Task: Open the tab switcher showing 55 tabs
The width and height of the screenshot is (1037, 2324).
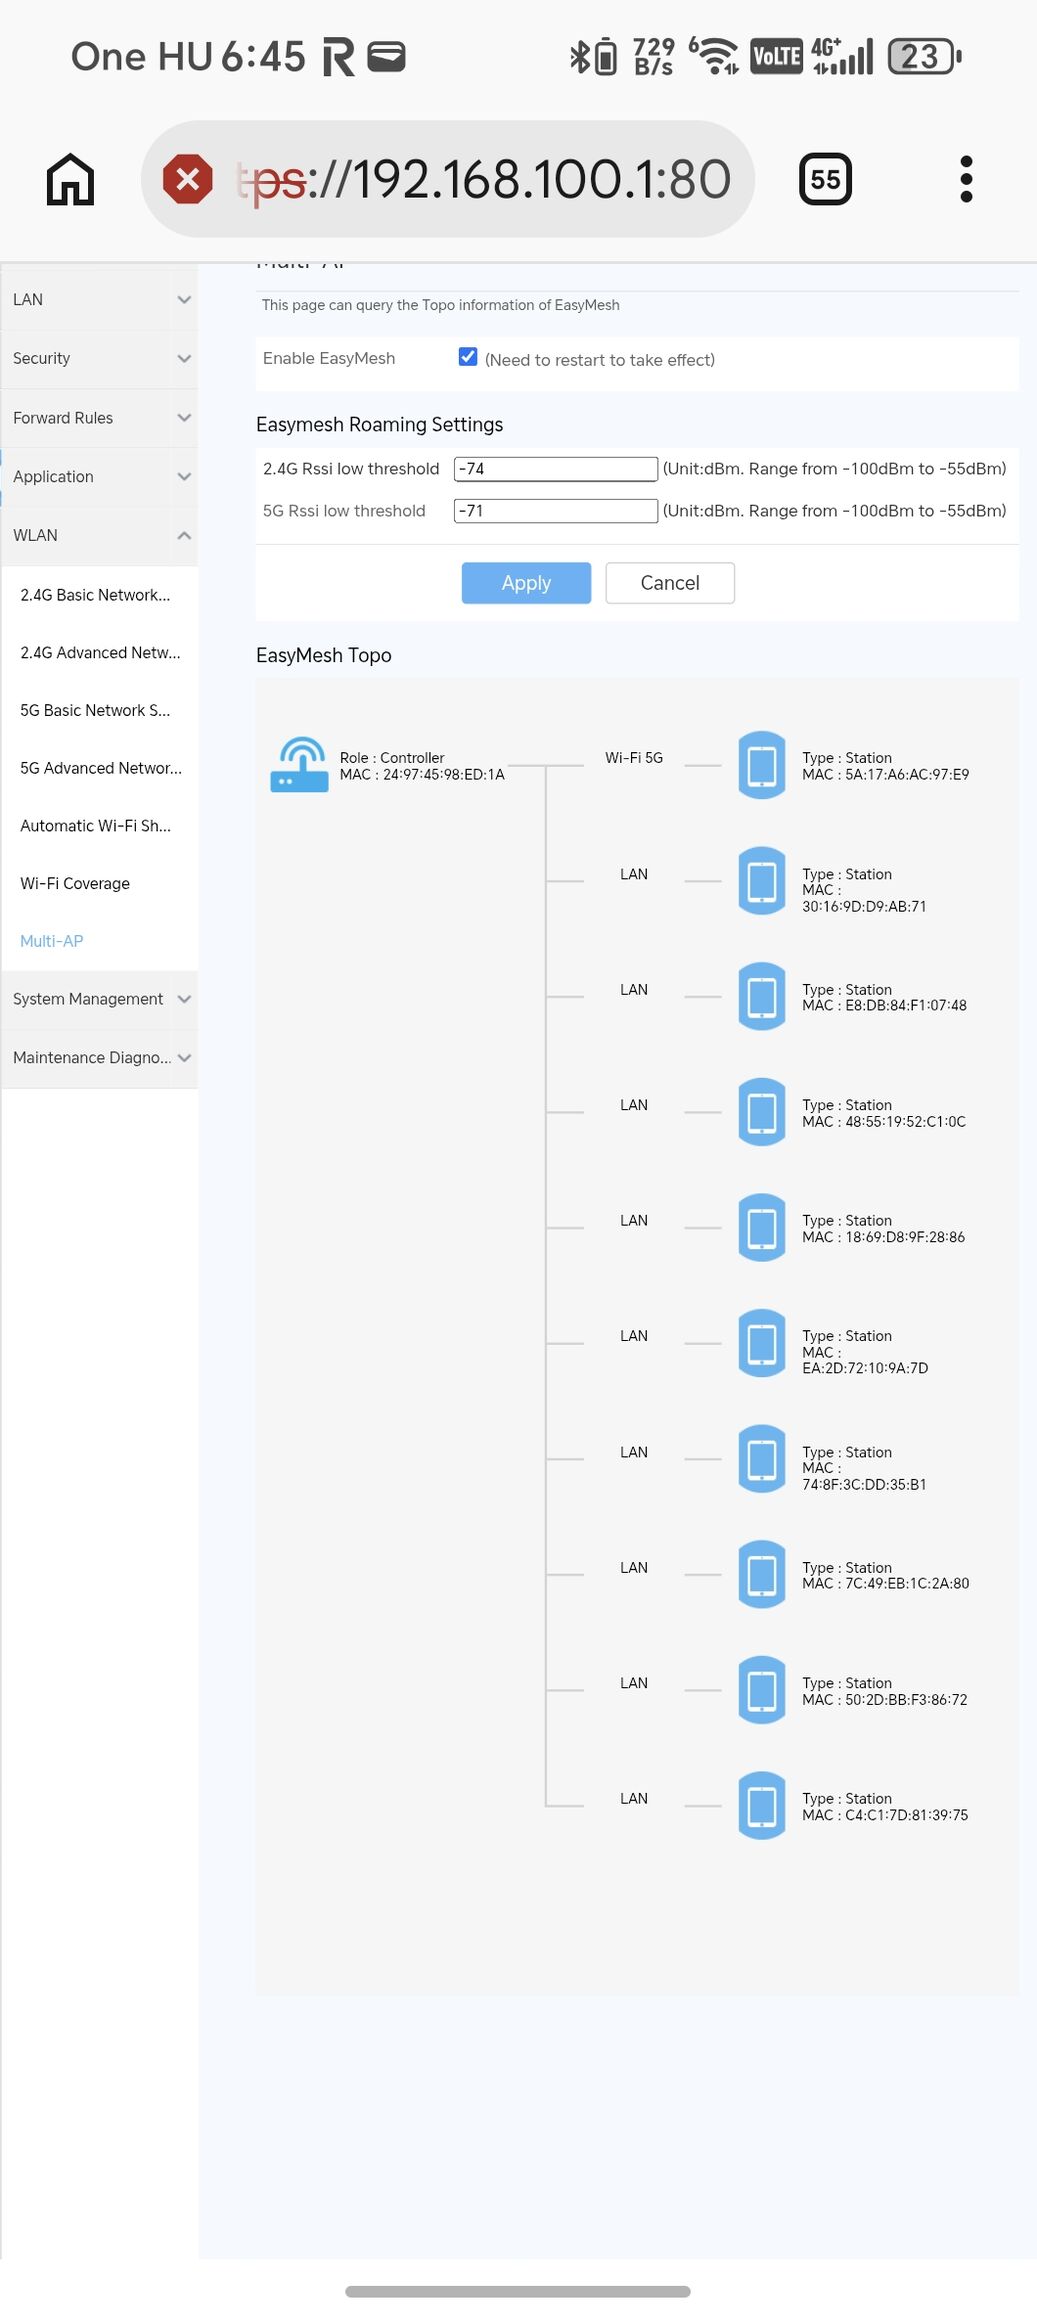Action: pos(825,180)
